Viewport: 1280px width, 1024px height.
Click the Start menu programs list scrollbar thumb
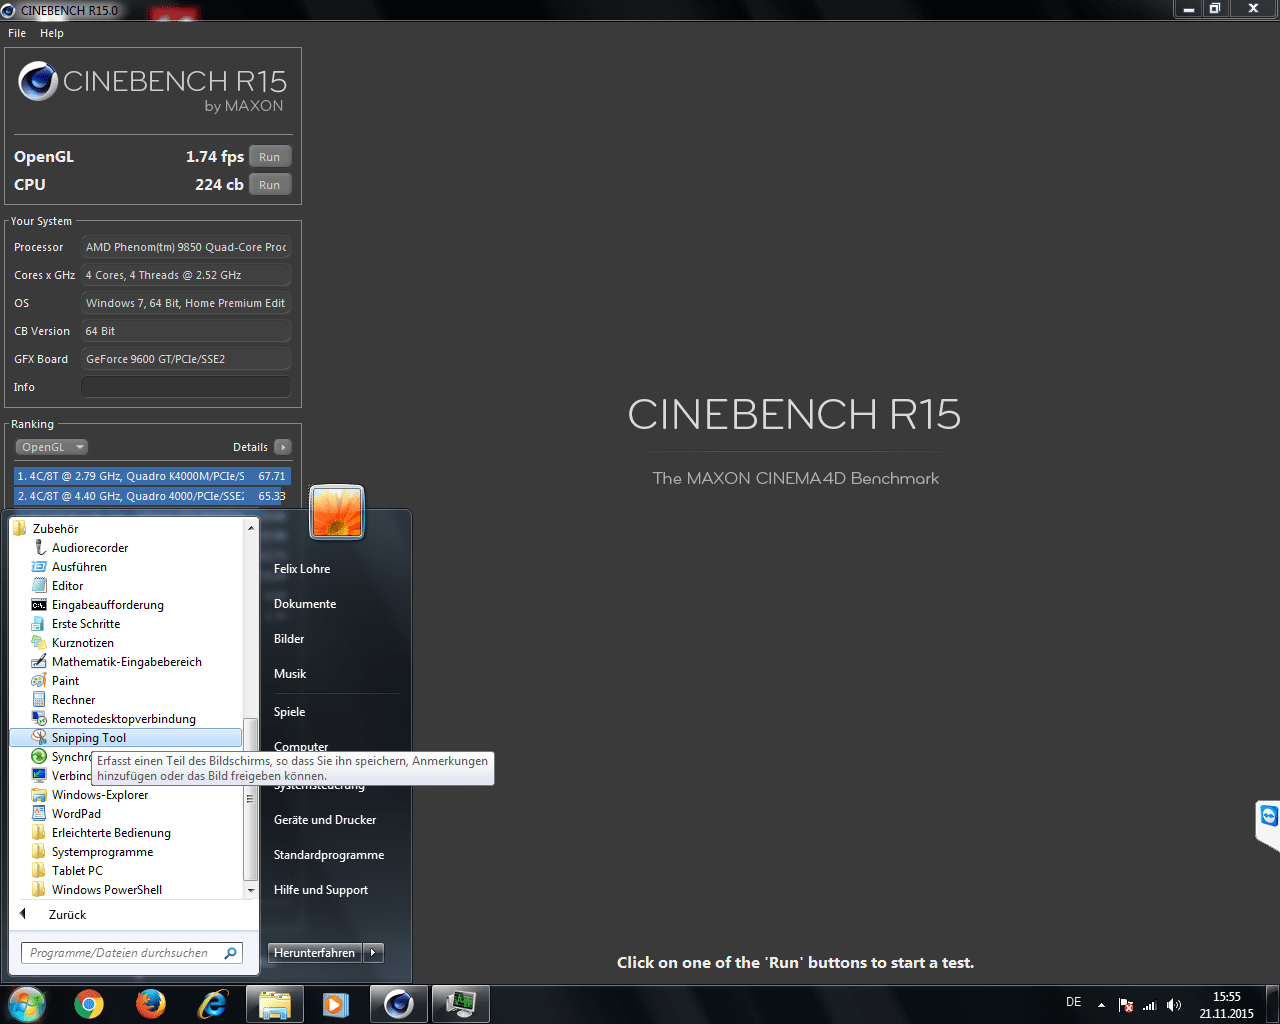(250, 799)
